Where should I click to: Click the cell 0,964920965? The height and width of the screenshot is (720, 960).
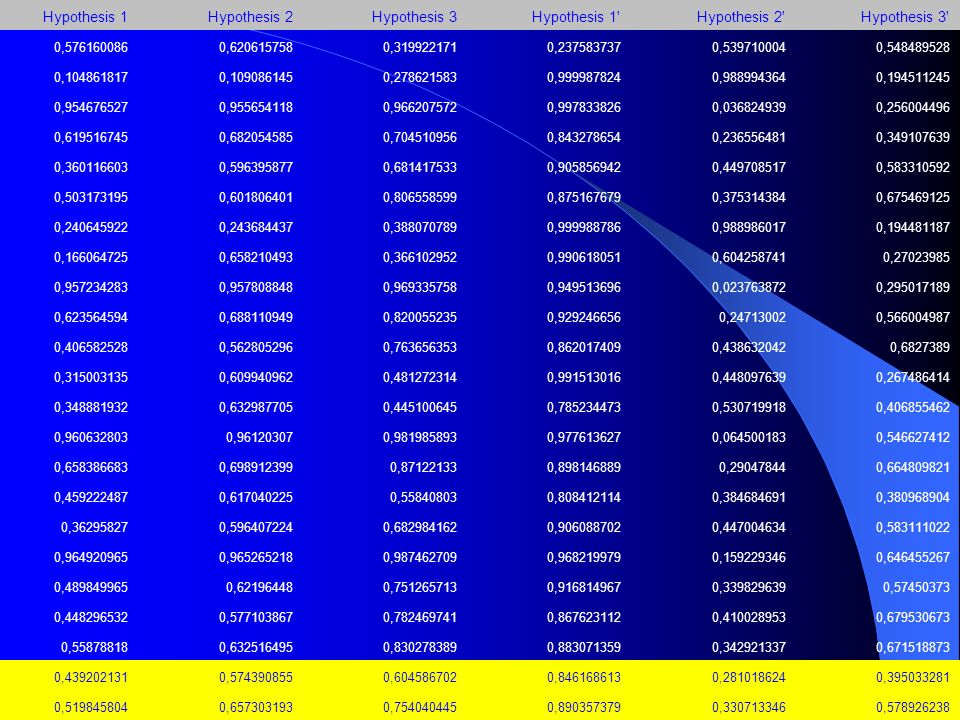tap(91, 557)
